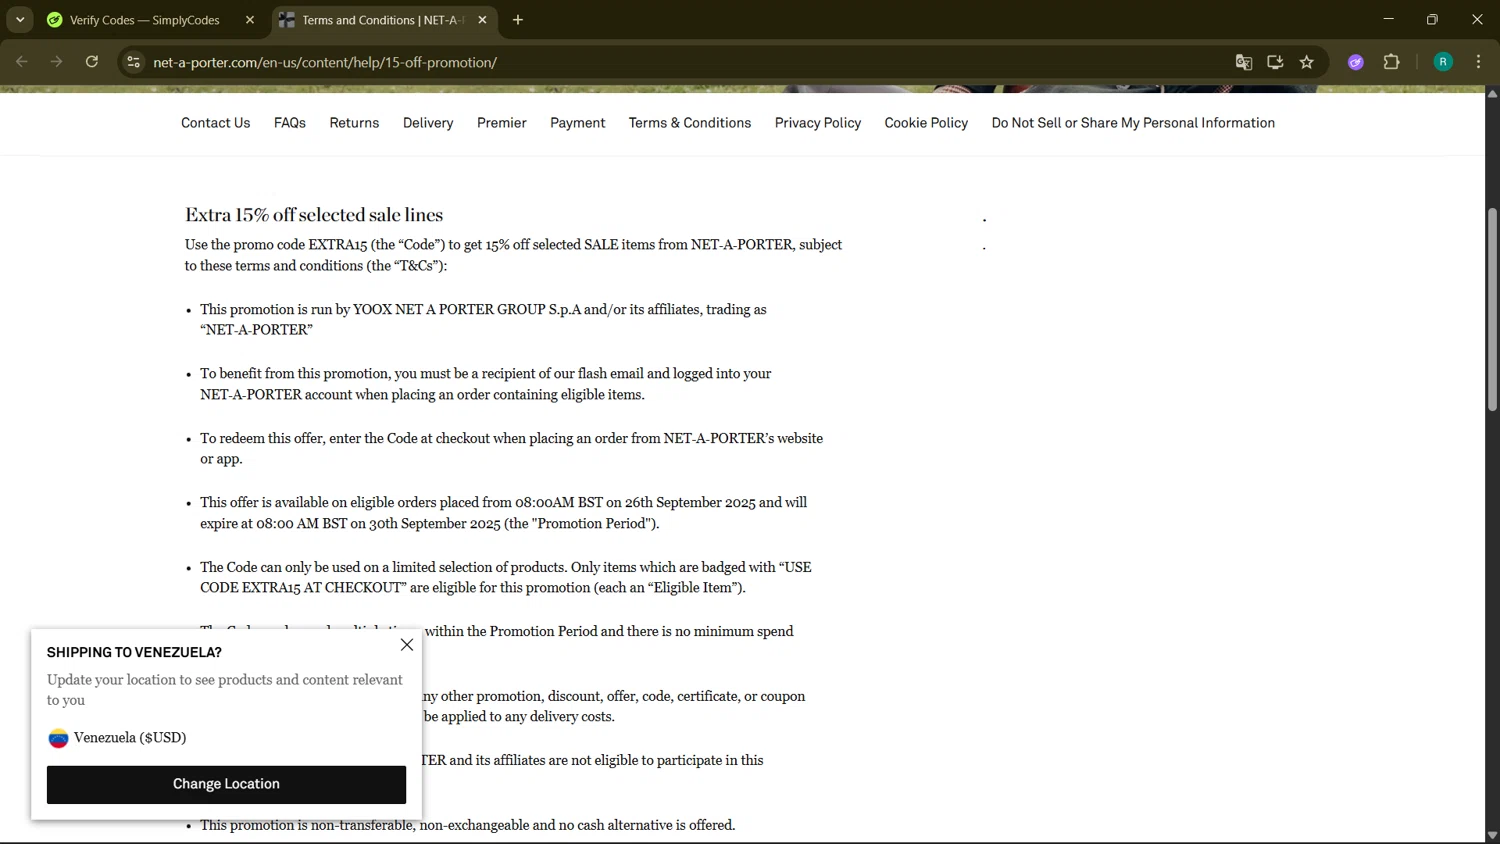Open the tab search dropdown arrow
Viewport: 1500px width, 844px height.
pos(20,20)
